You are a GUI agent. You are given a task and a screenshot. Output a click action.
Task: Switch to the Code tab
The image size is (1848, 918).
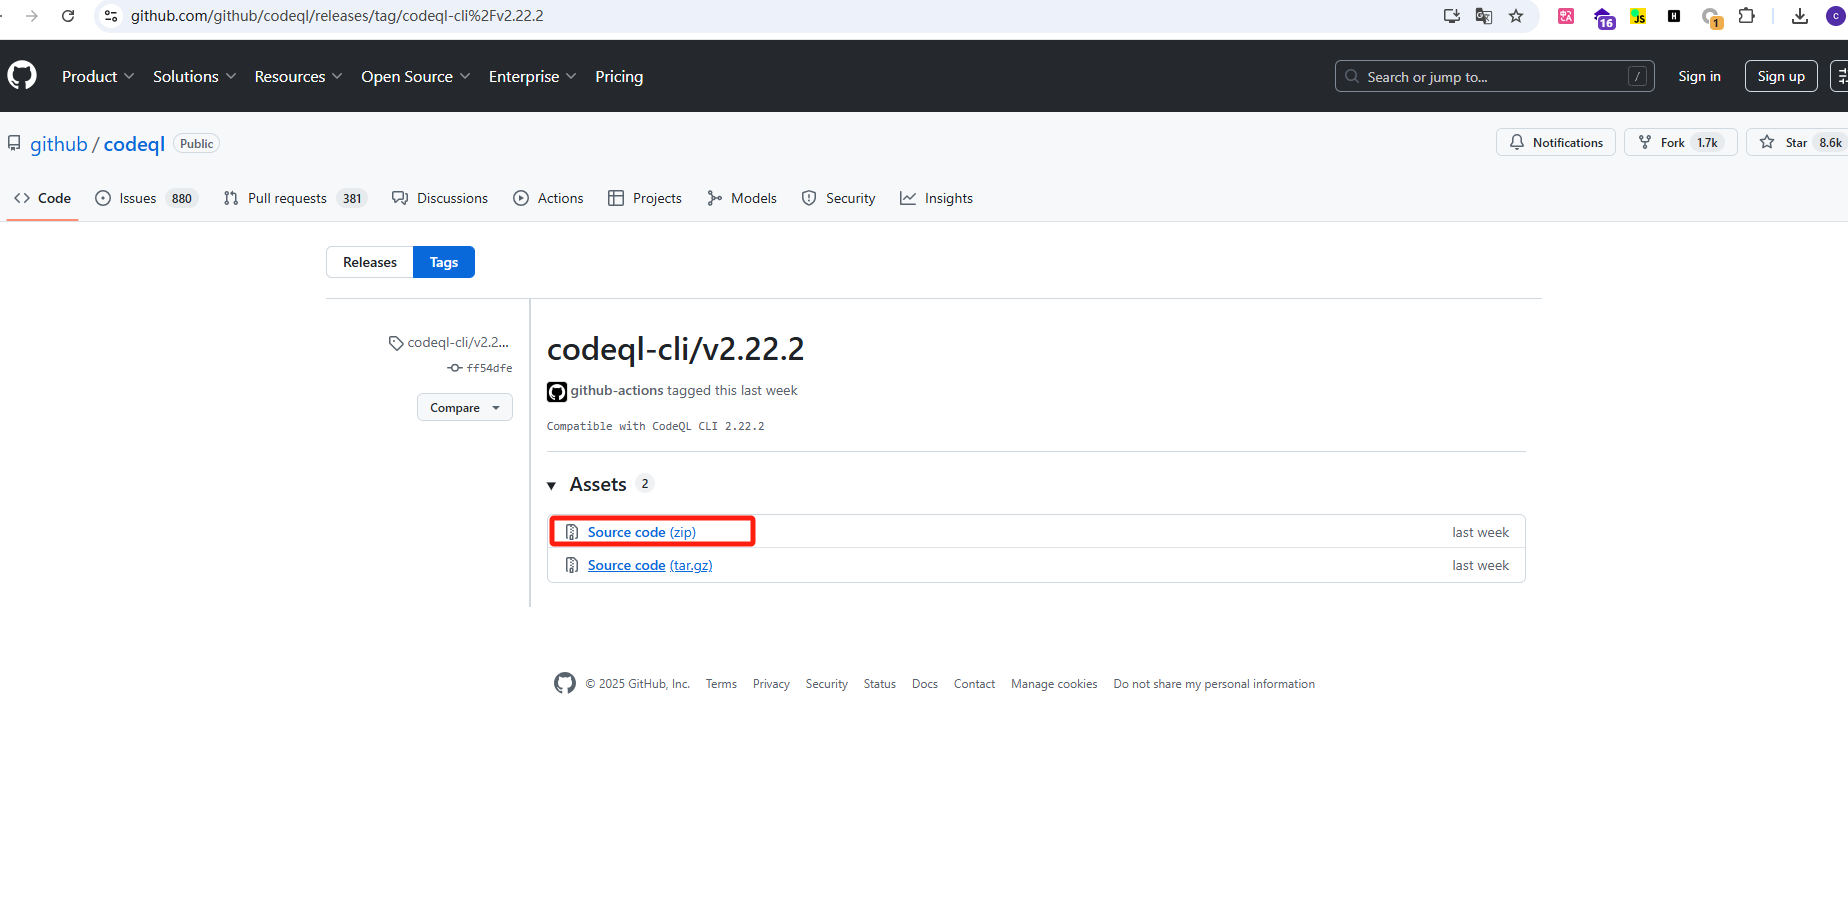pos(43,198)
